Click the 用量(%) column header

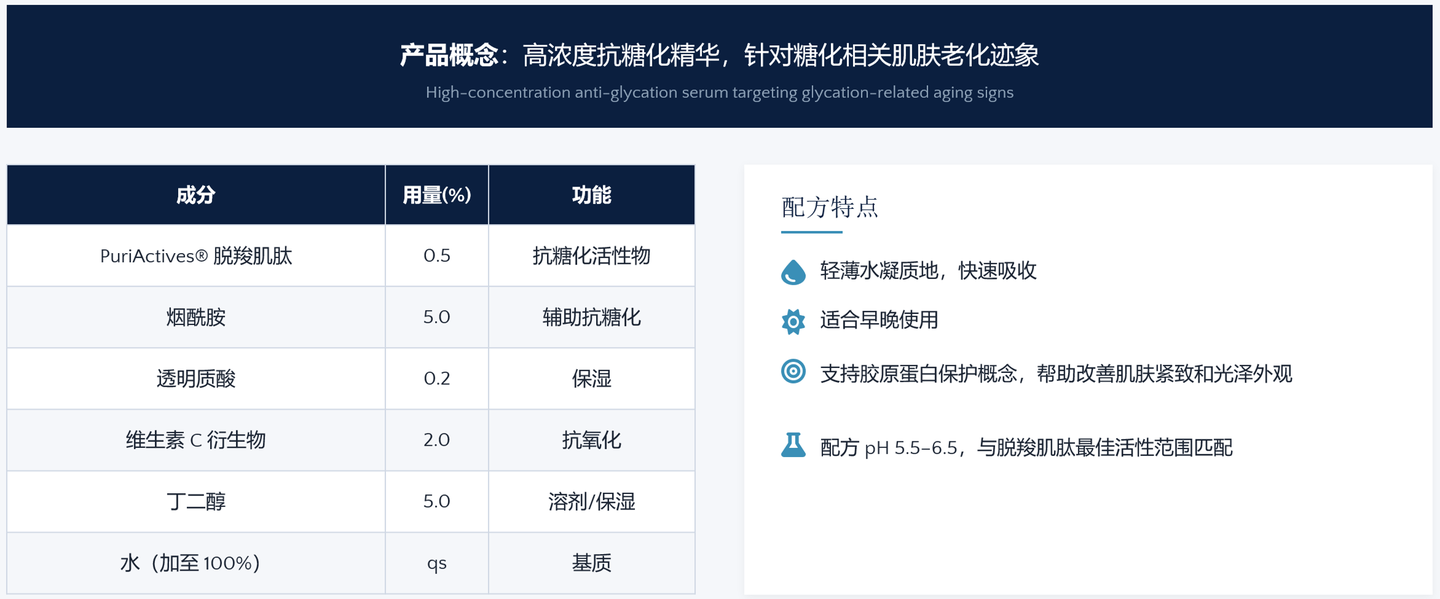[x=437, y=195]
